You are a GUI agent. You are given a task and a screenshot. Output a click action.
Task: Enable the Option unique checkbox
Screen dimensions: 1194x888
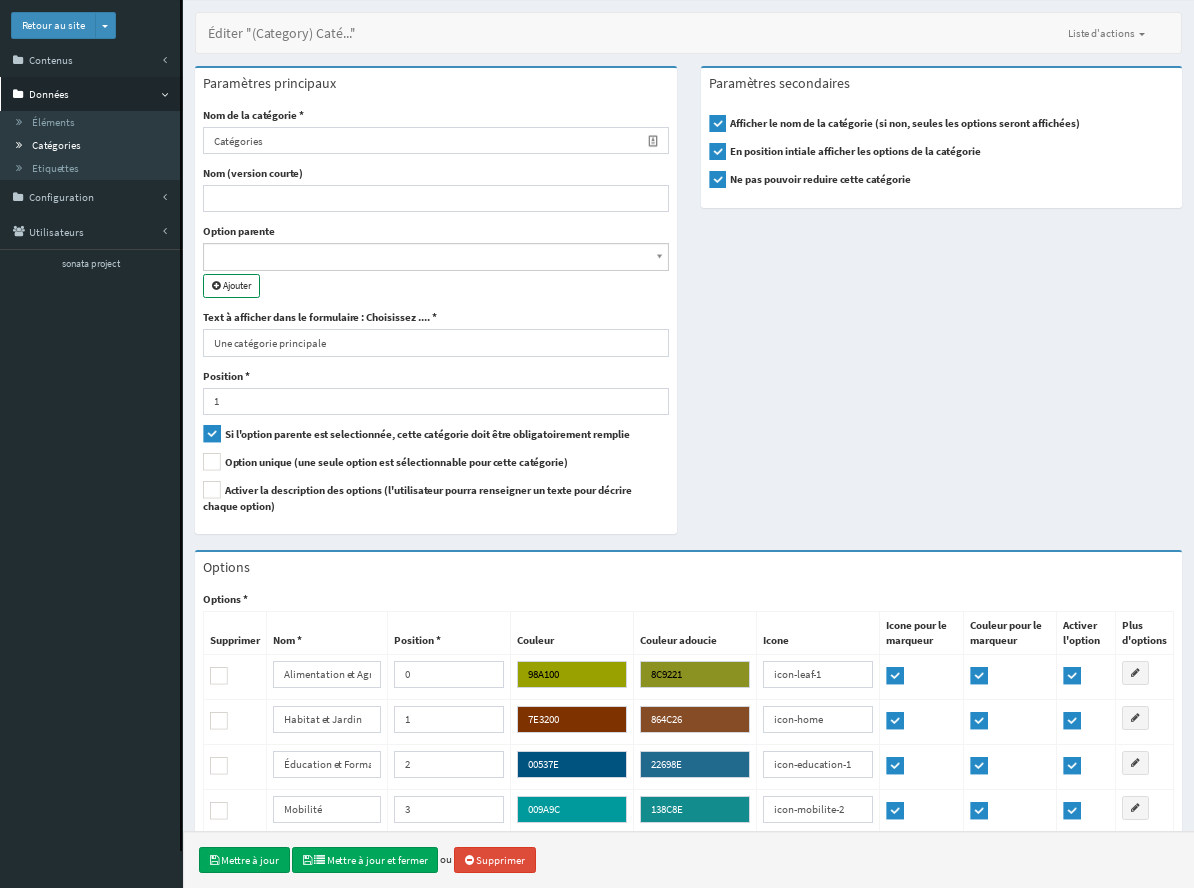click(x=212, y=462)
